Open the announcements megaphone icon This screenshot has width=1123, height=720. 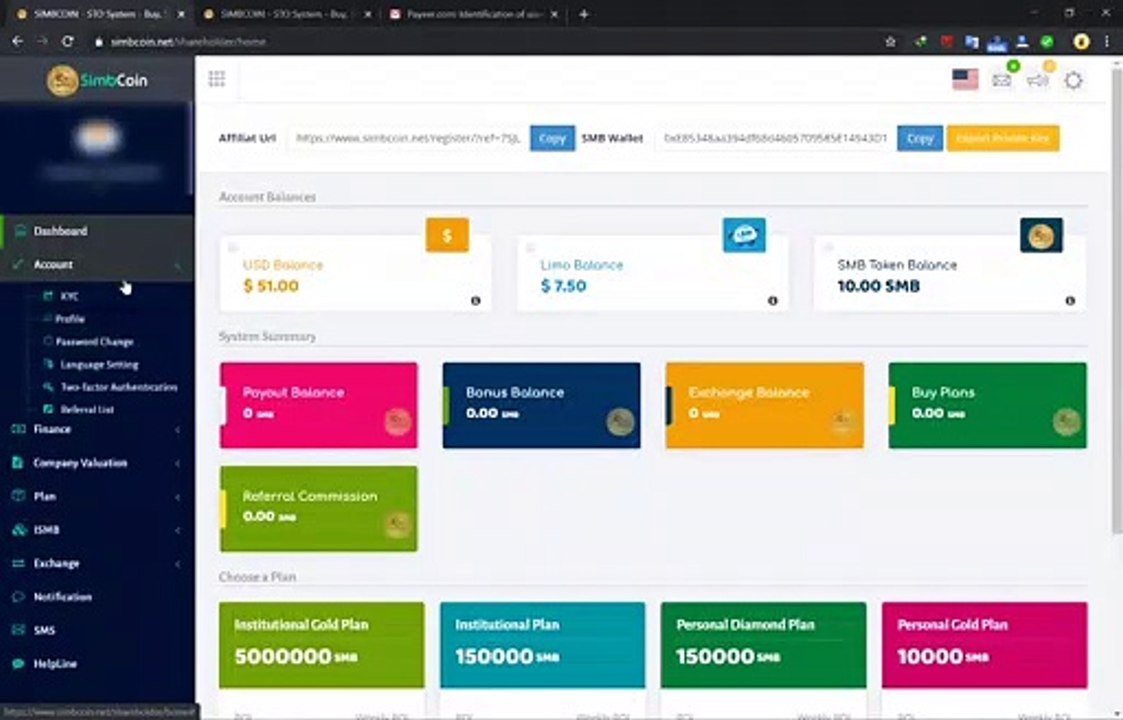[1037, 81]
